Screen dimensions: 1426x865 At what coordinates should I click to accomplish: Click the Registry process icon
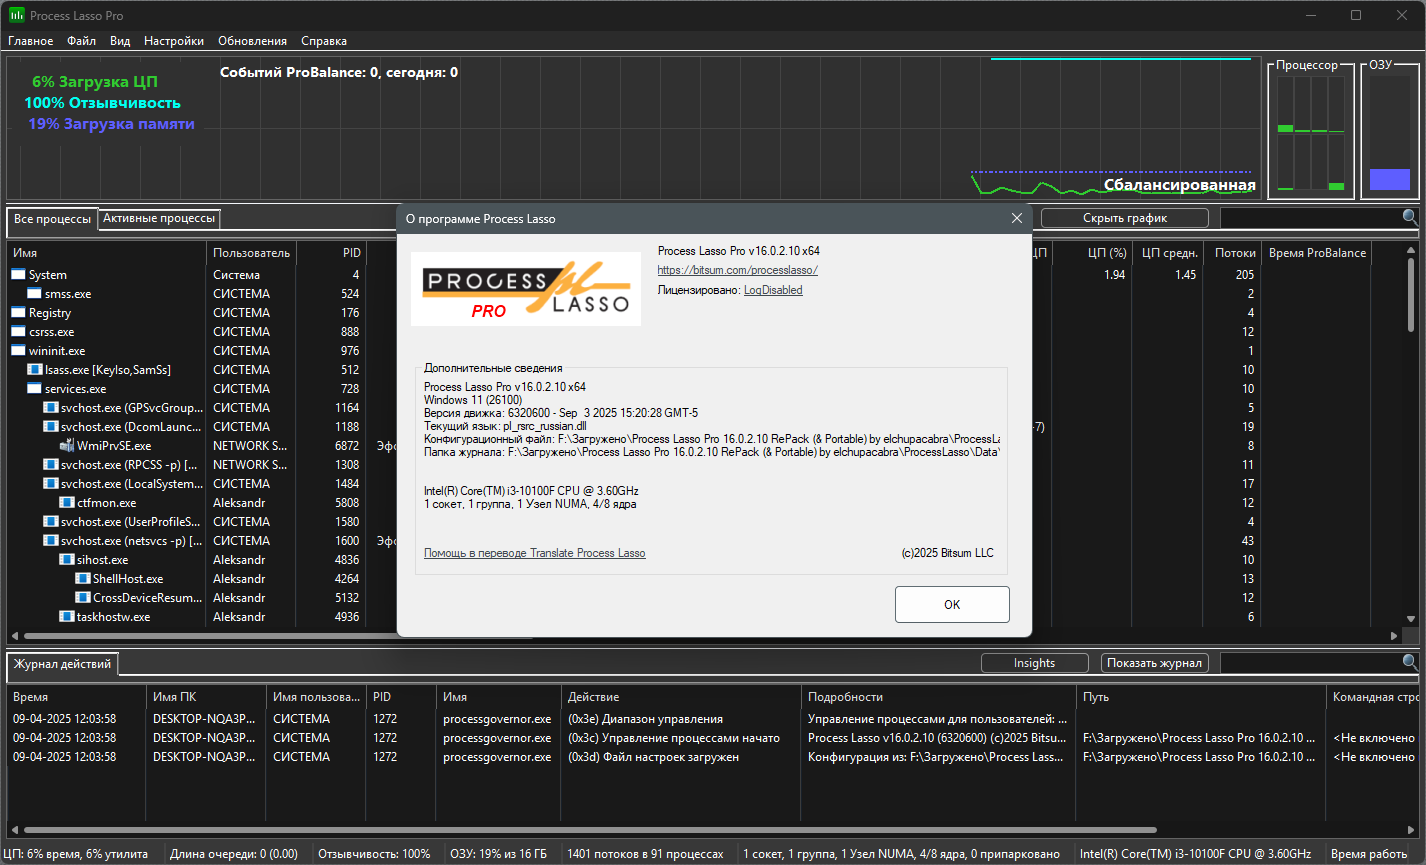coord(18,313)
